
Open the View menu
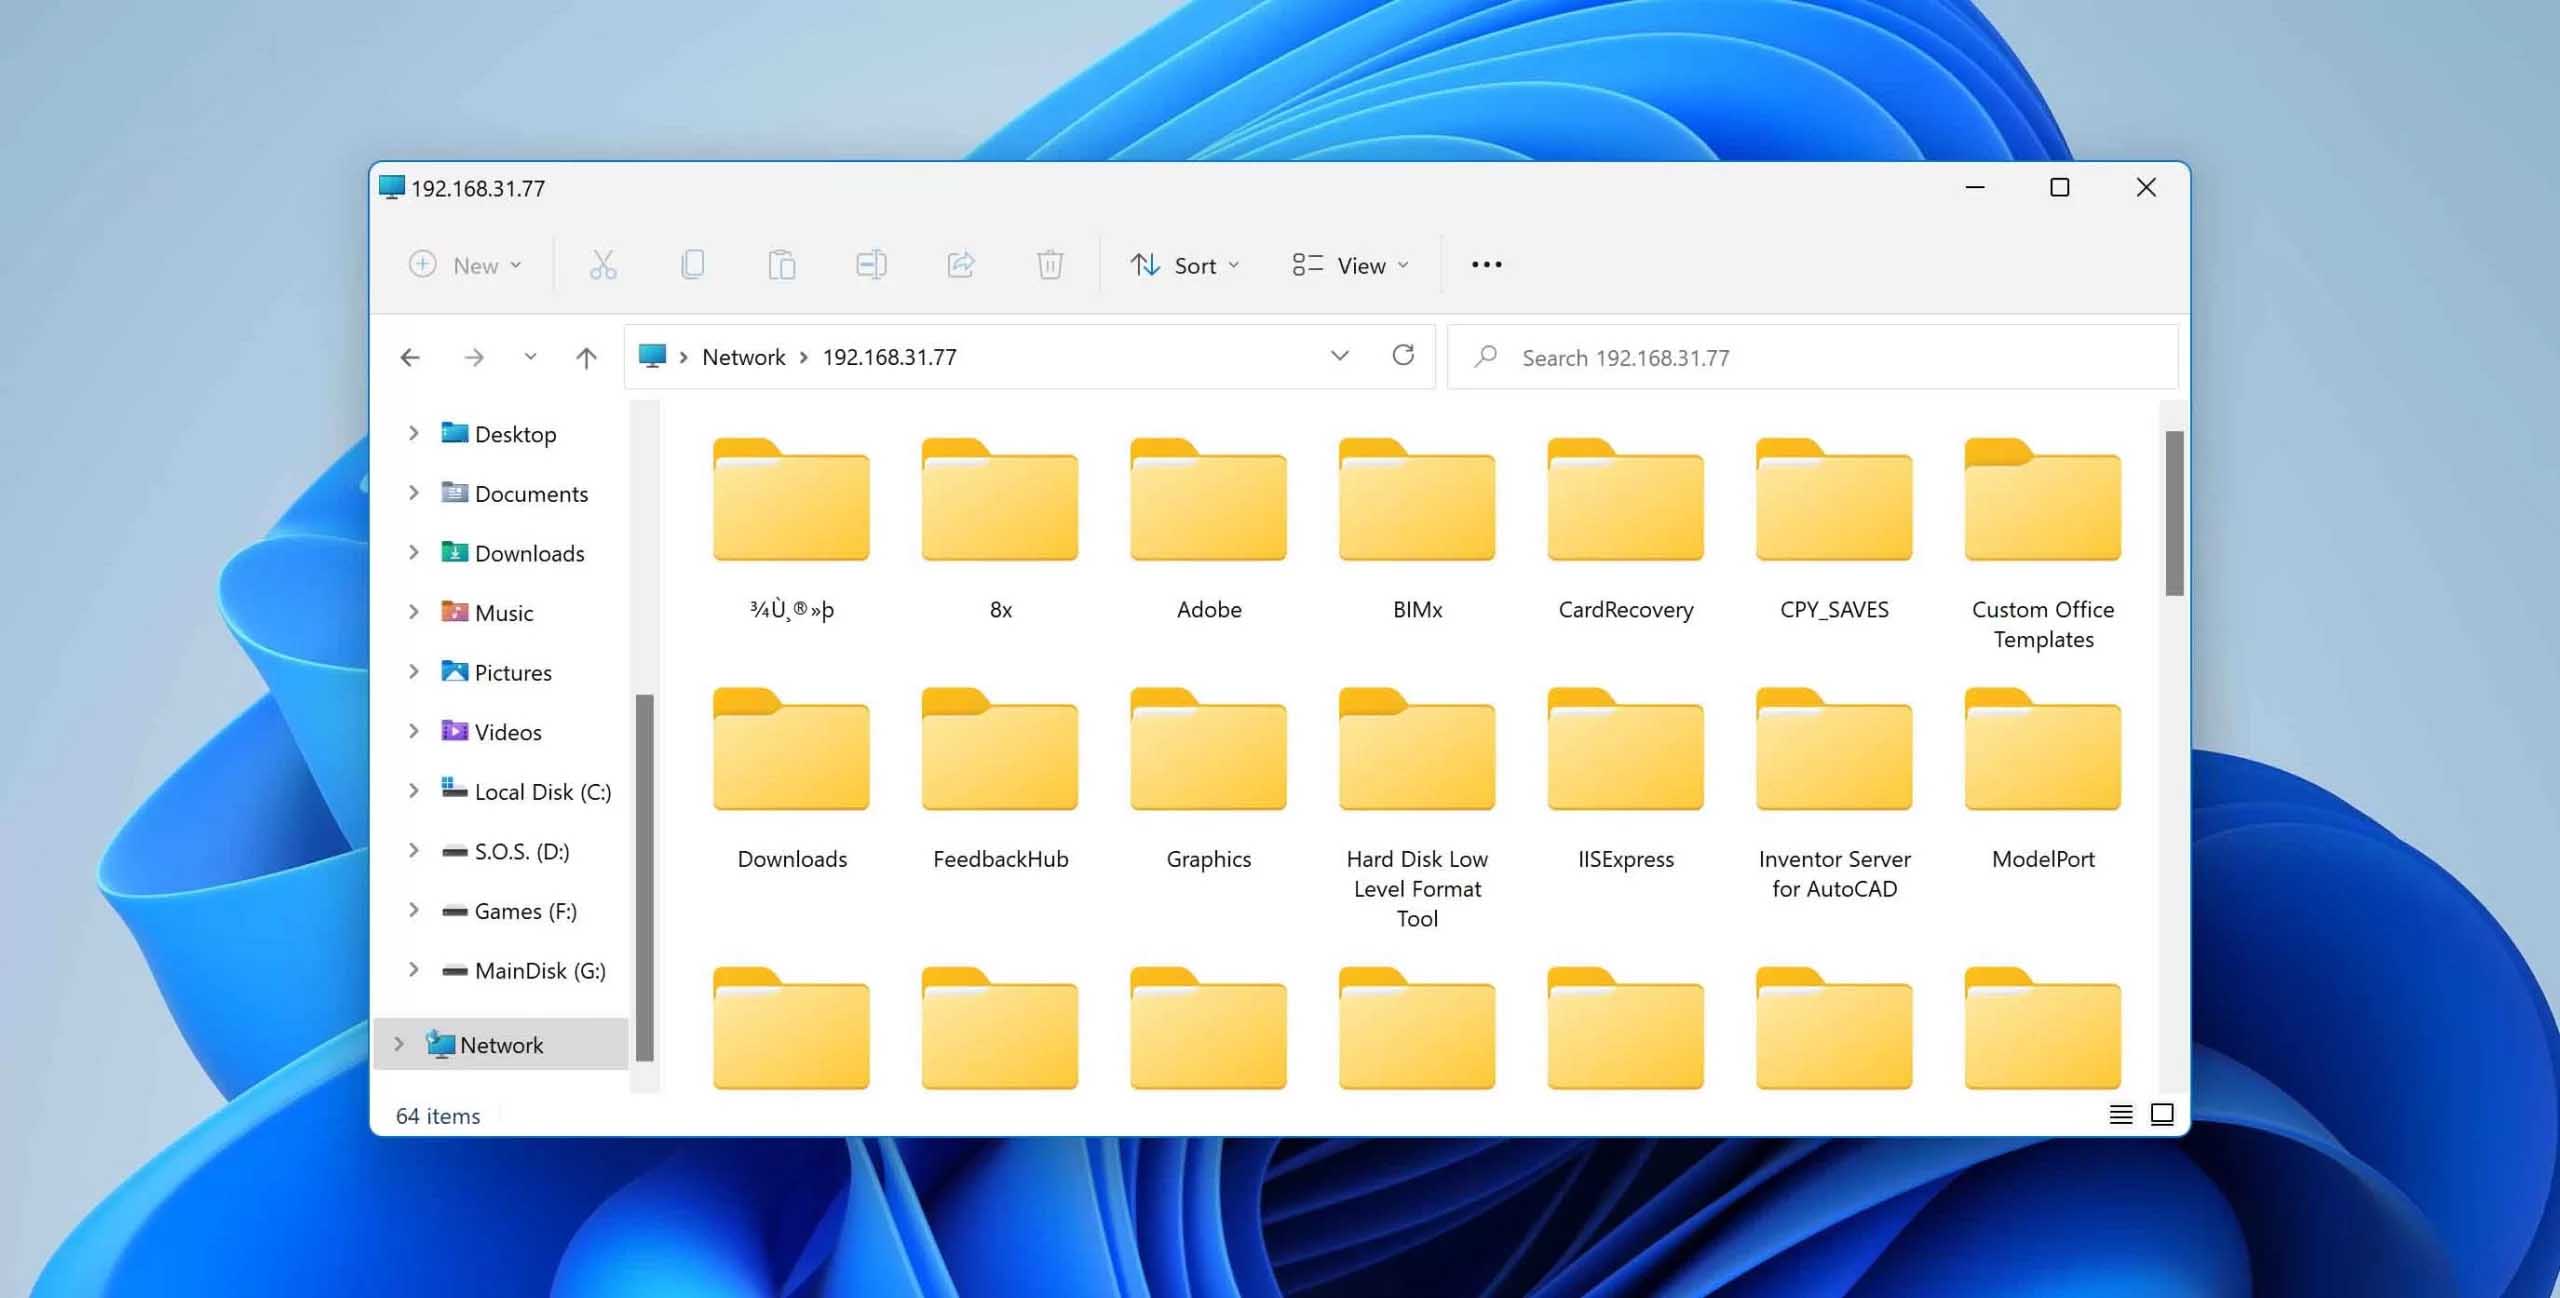[x=1350, y=265]
